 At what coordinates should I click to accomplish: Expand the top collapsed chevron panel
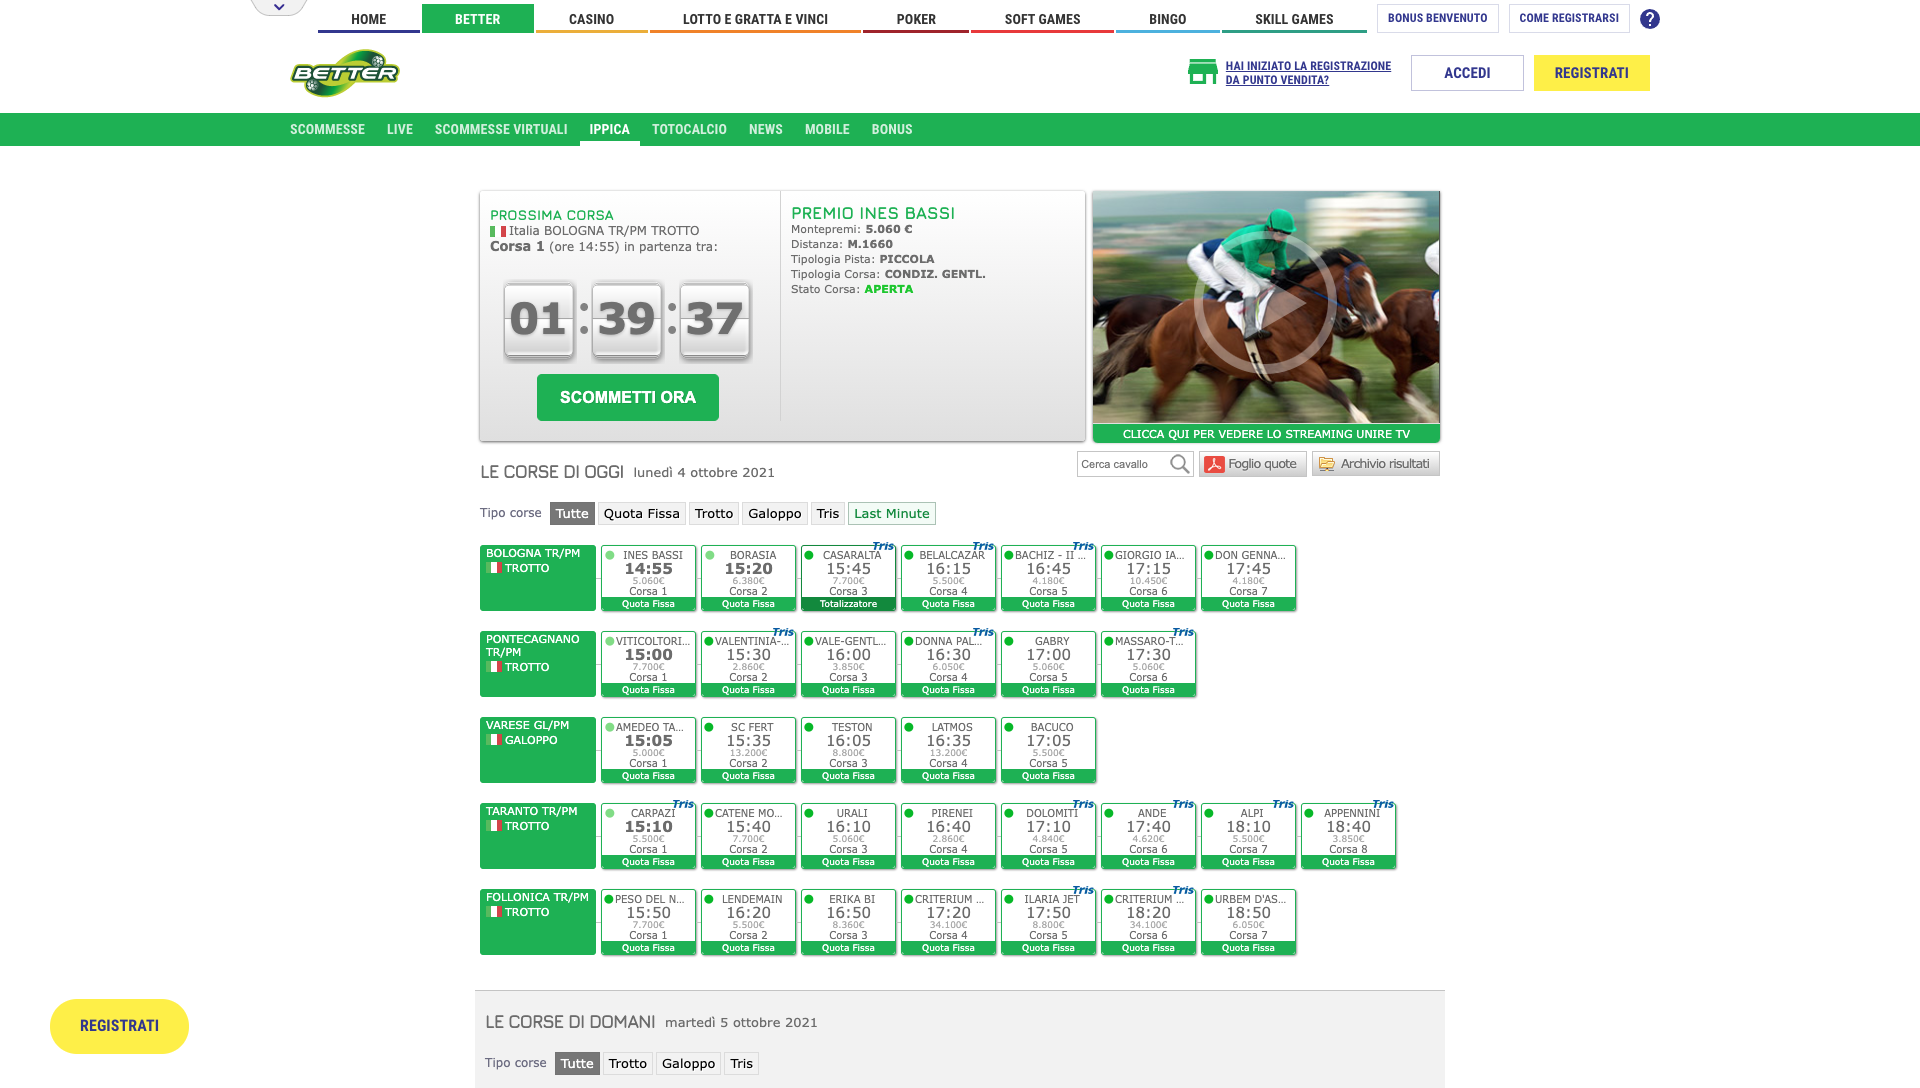(279, 7)
